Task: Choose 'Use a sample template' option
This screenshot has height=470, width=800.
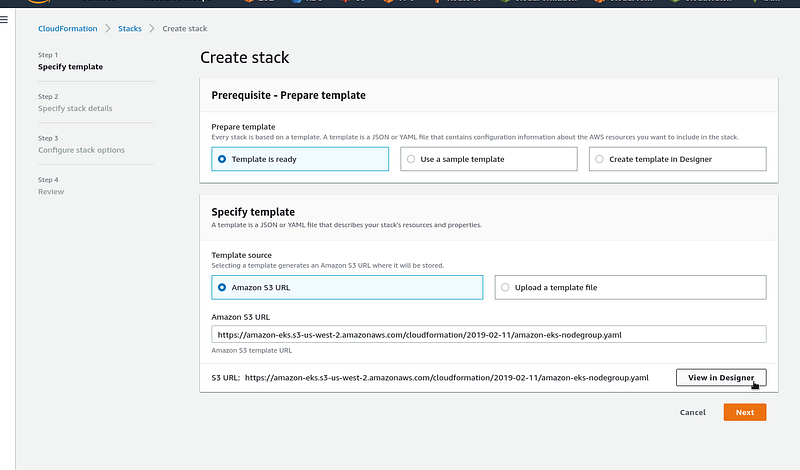Action: point(489,159)
